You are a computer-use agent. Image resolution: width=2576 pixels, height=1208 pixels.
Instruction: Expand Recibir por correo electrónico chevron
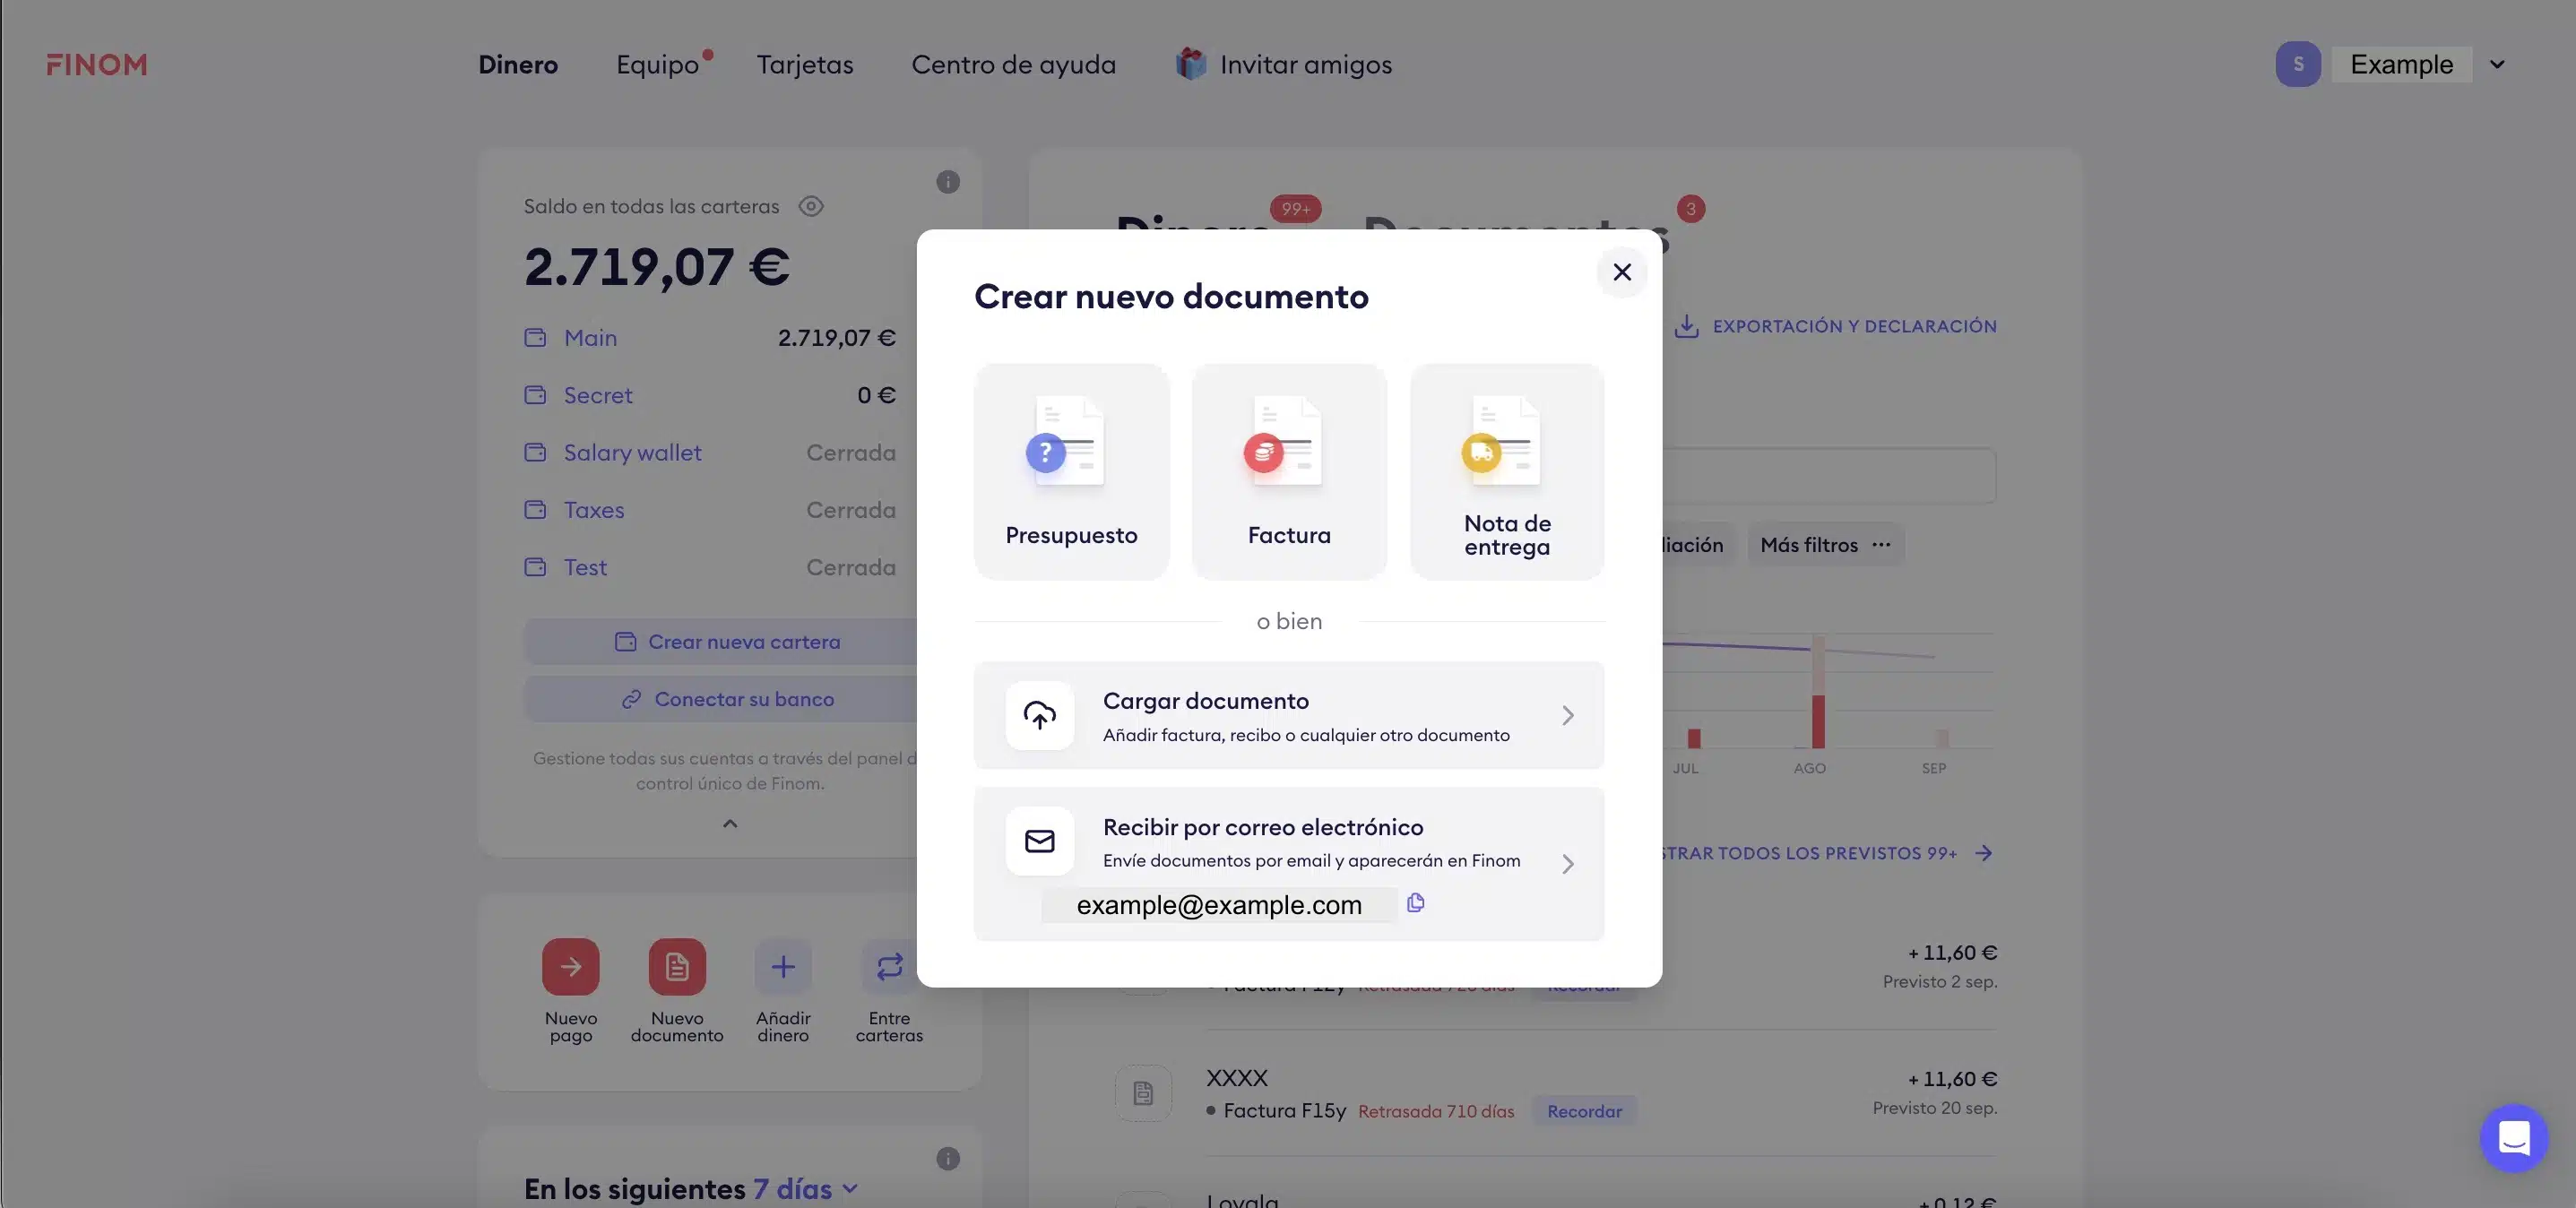tap(1567, 864)
